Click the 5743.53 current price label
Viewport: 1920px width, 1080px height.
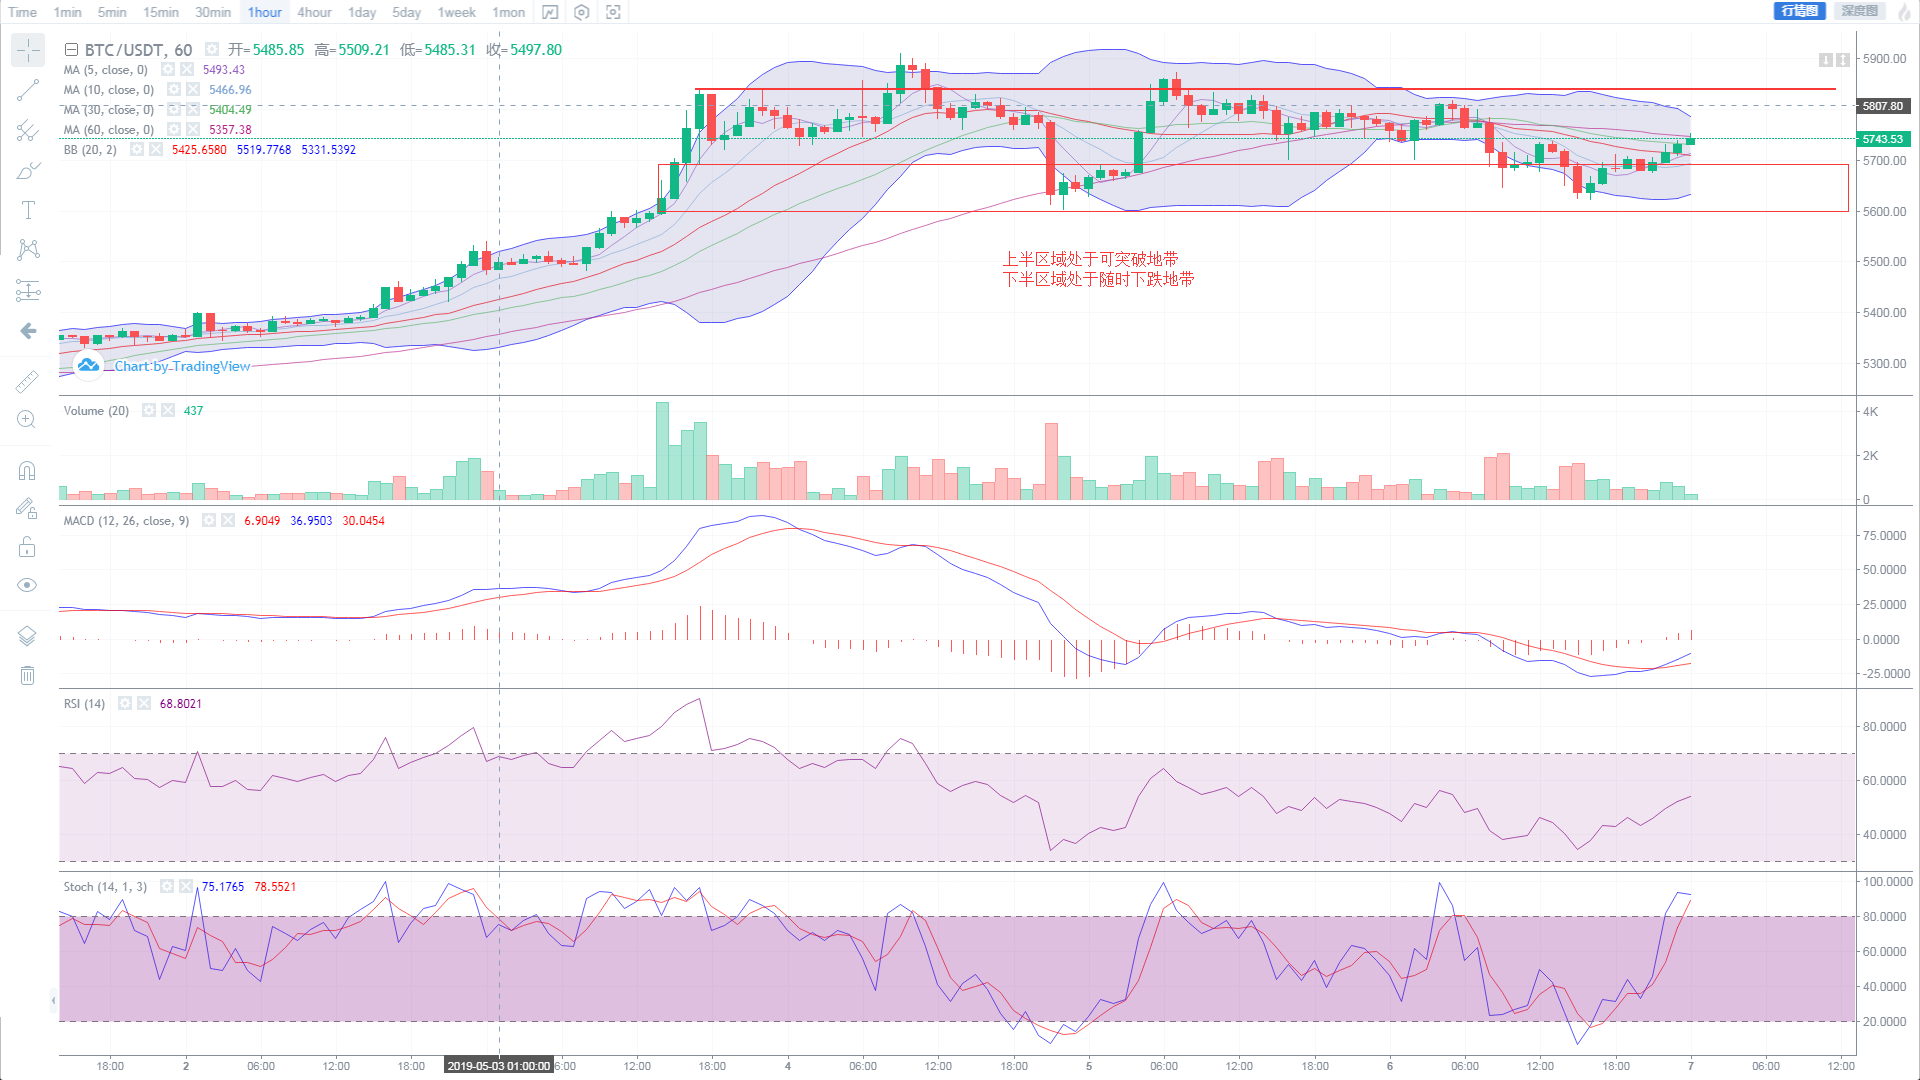pyautogui.click(x=1884, y=139)
